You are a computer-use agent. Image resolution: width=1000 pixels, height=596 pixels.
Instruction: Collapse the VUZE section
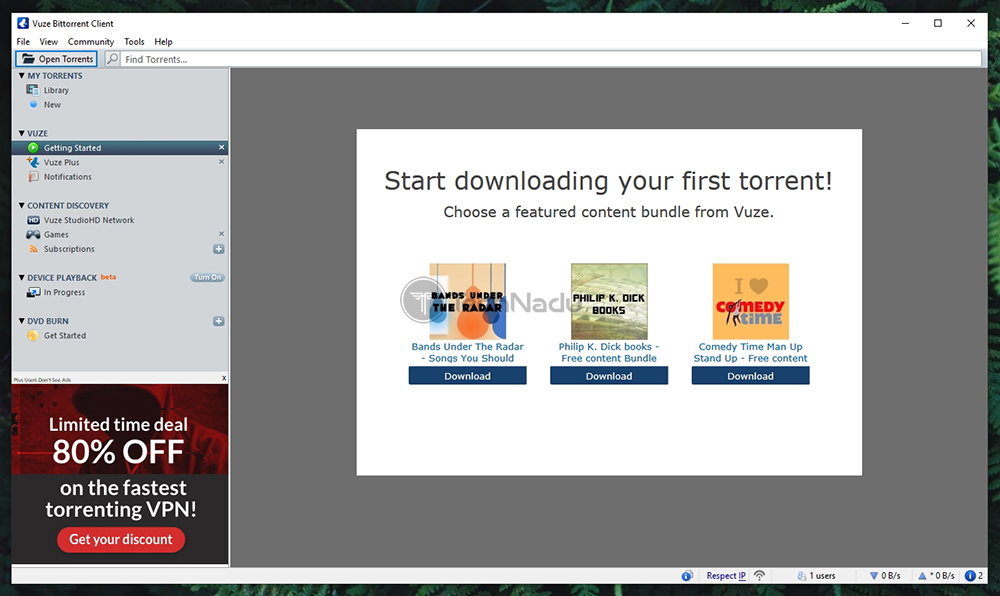coord(22,133)
